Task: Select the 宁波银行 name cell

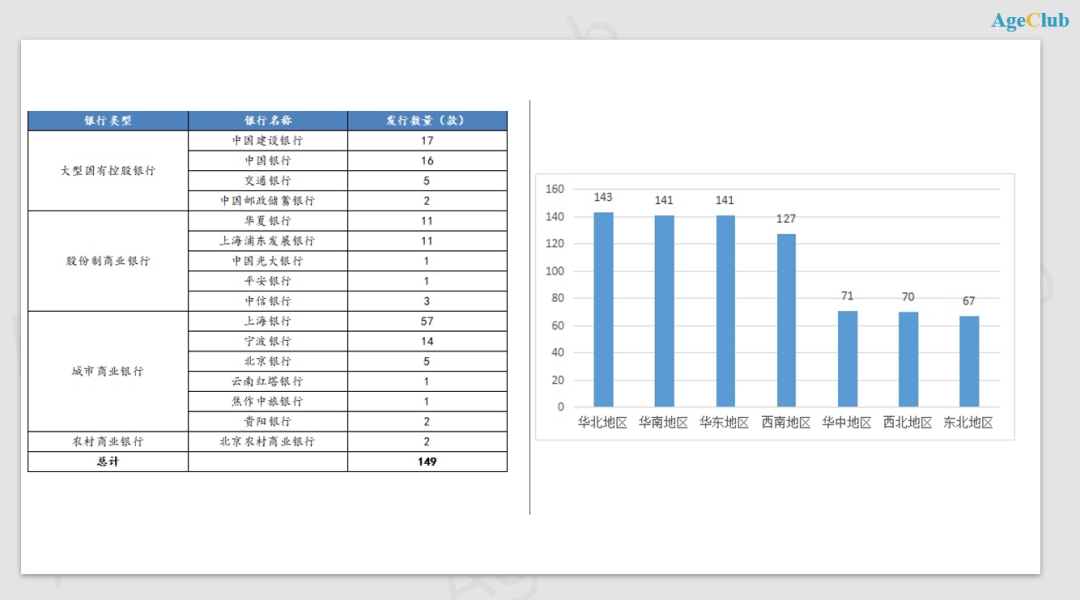Action: [268, 341]
